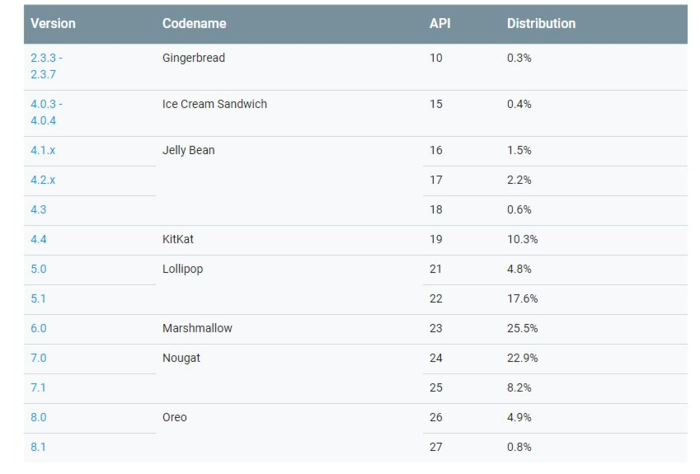
Task: Click the 4.2.x version link
Action: pos(43,180)
